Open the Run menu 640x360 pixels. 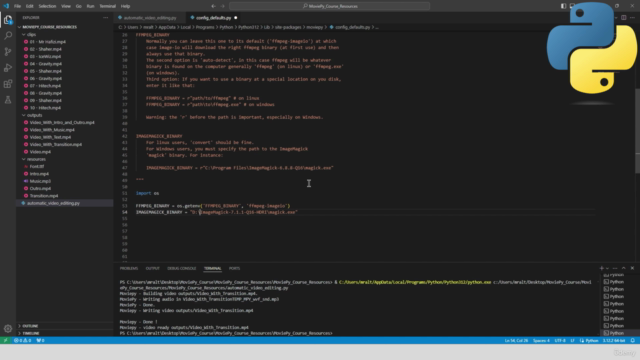[90, 6]
